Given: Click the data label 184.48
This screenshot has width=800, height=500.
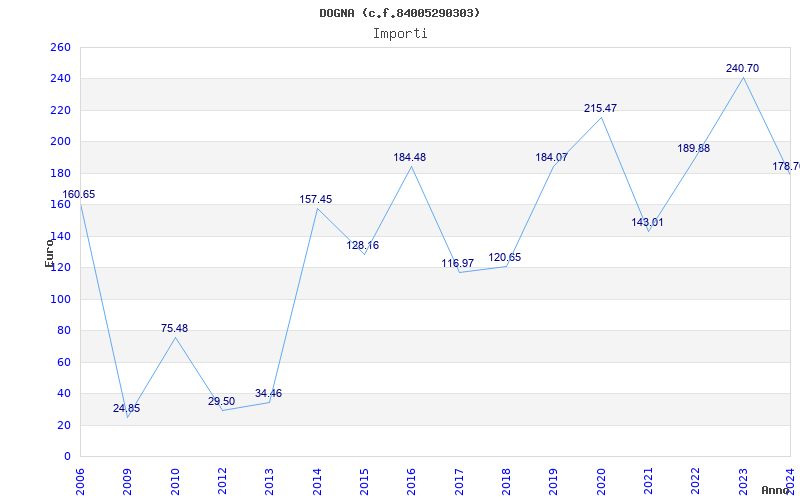Looking at the screenshot, I should point(410,158).
